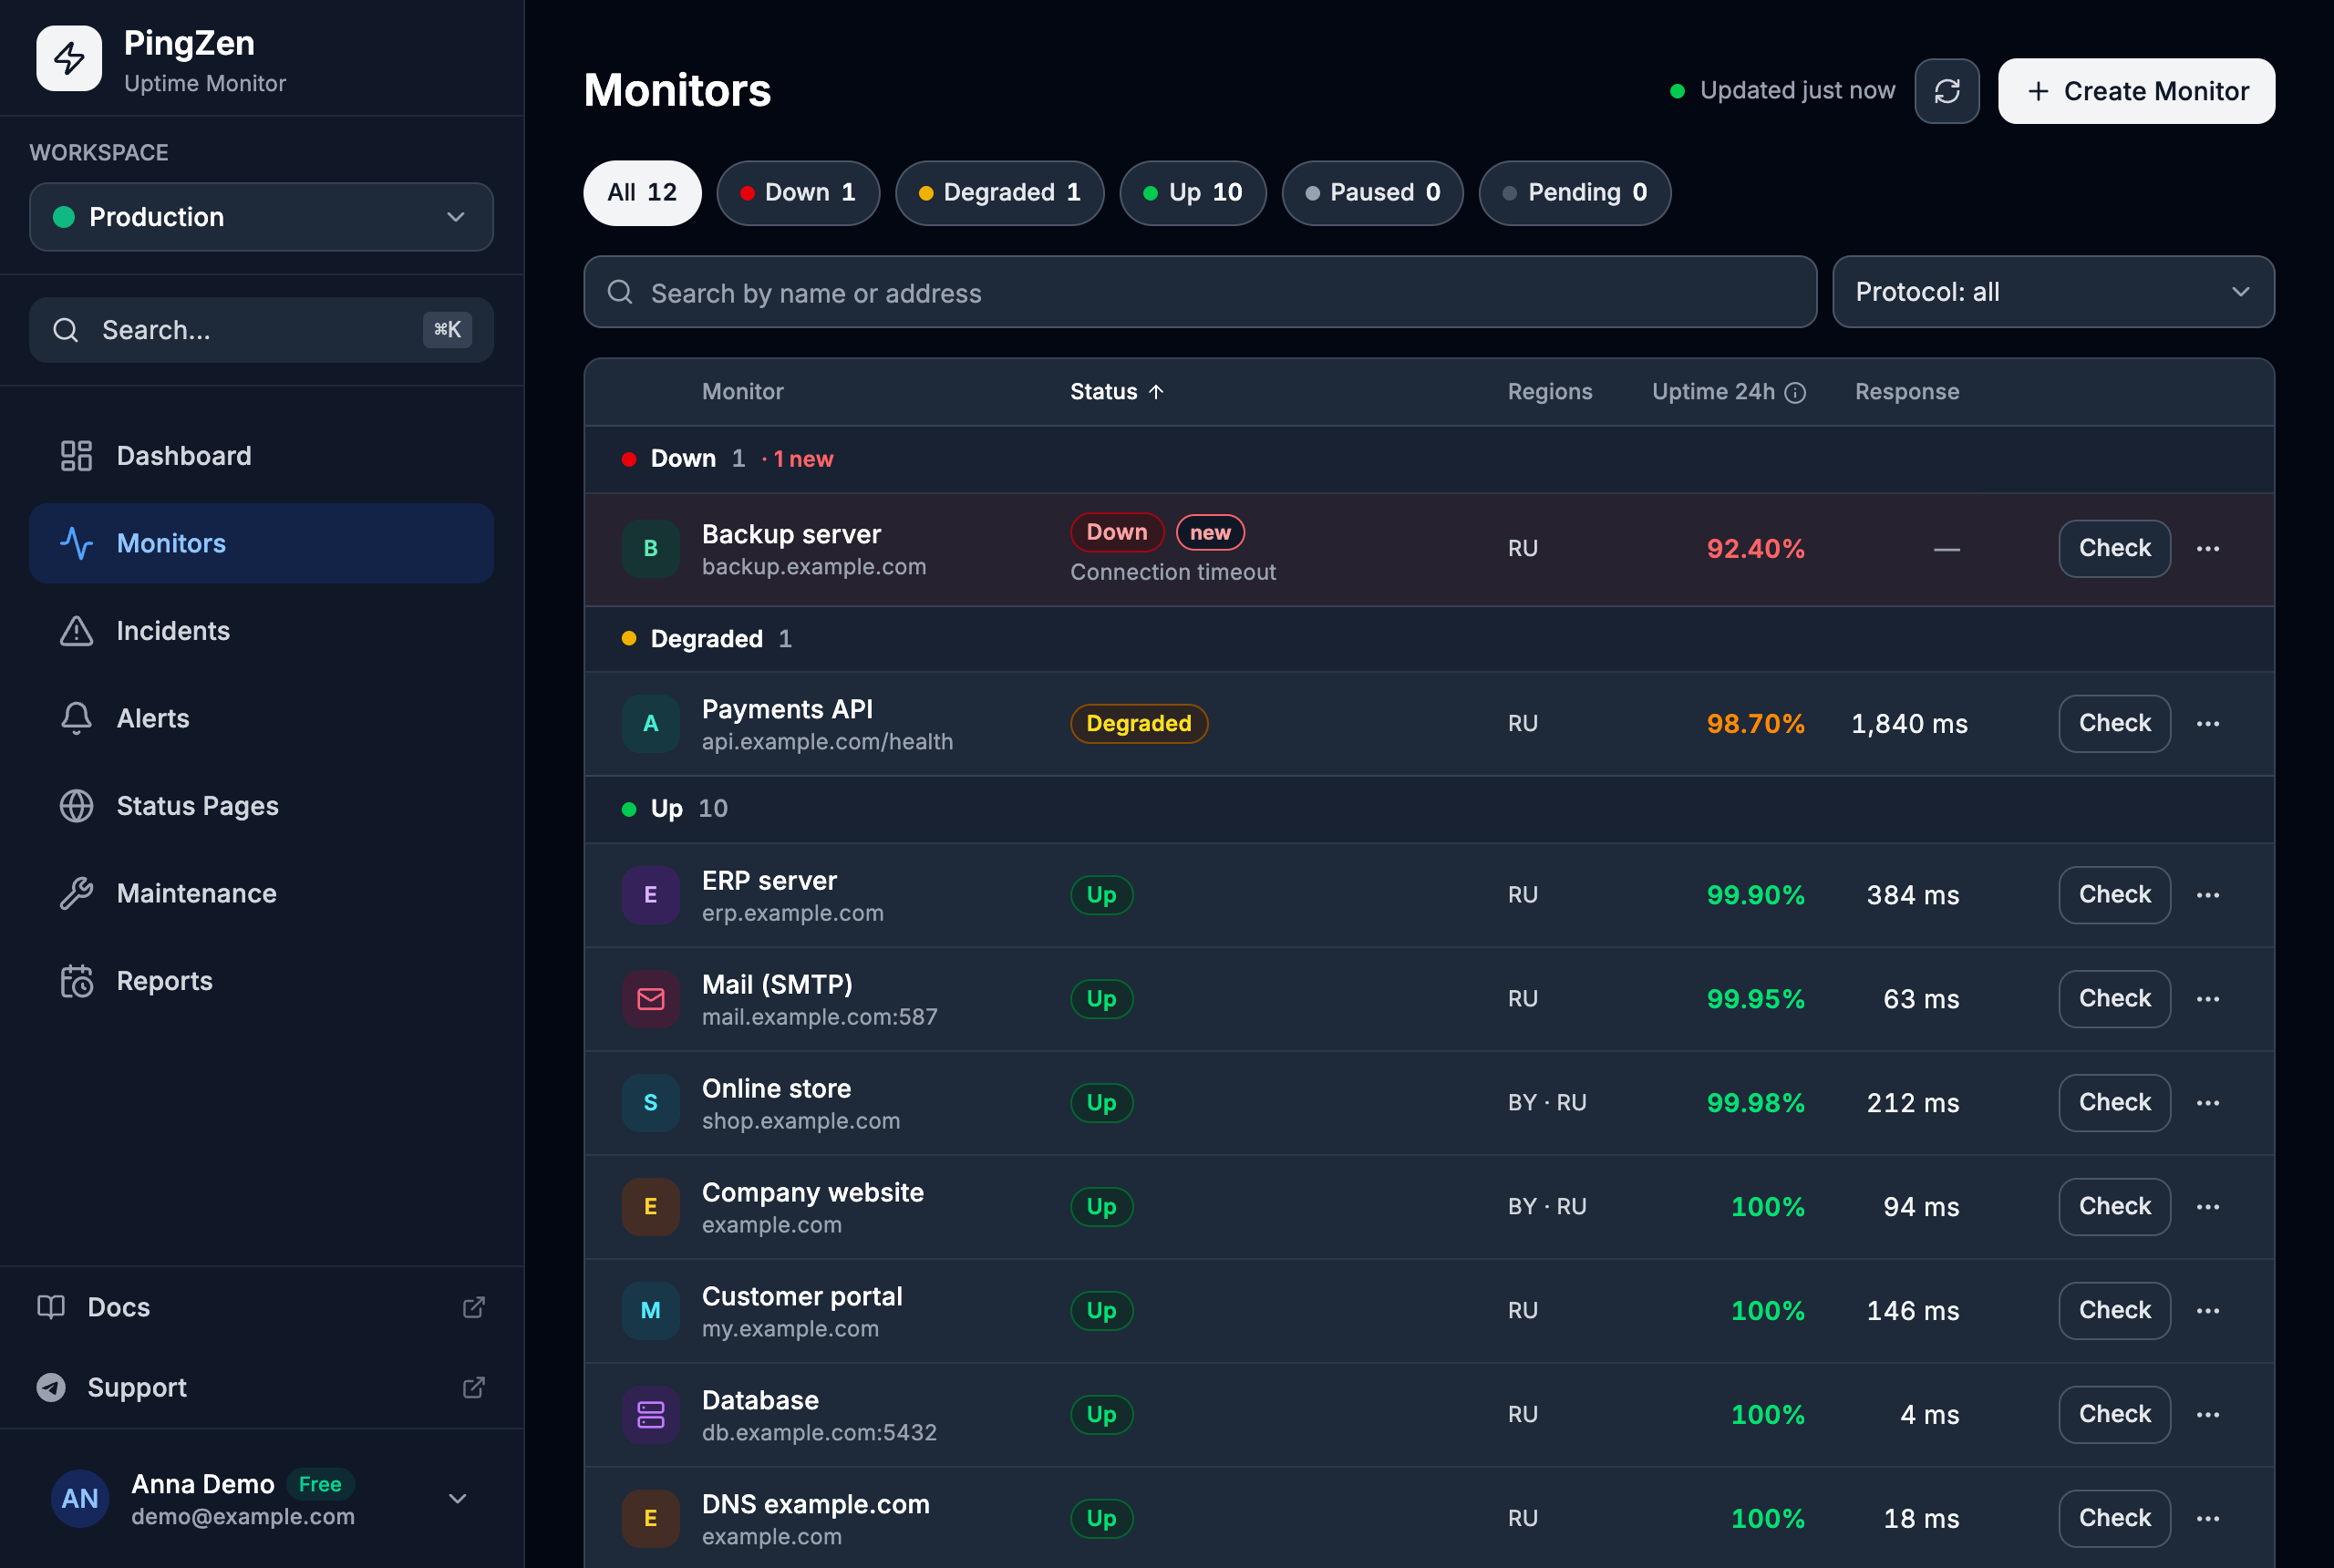Open more options for Database row
Viewport: 2334px width, 1568px height.
(x=2208, y=1414)
